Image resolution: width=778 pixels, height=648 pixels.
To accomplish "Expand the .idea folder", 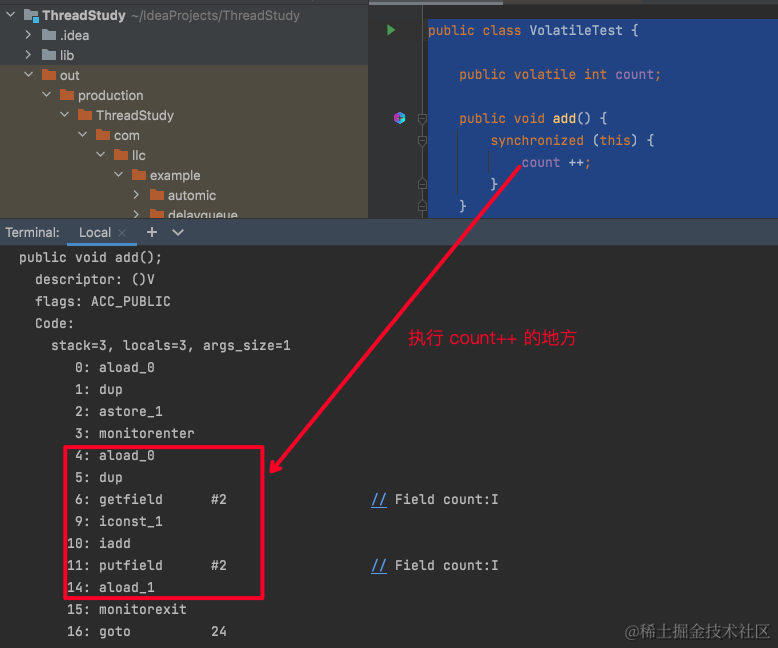I will 28,35.
